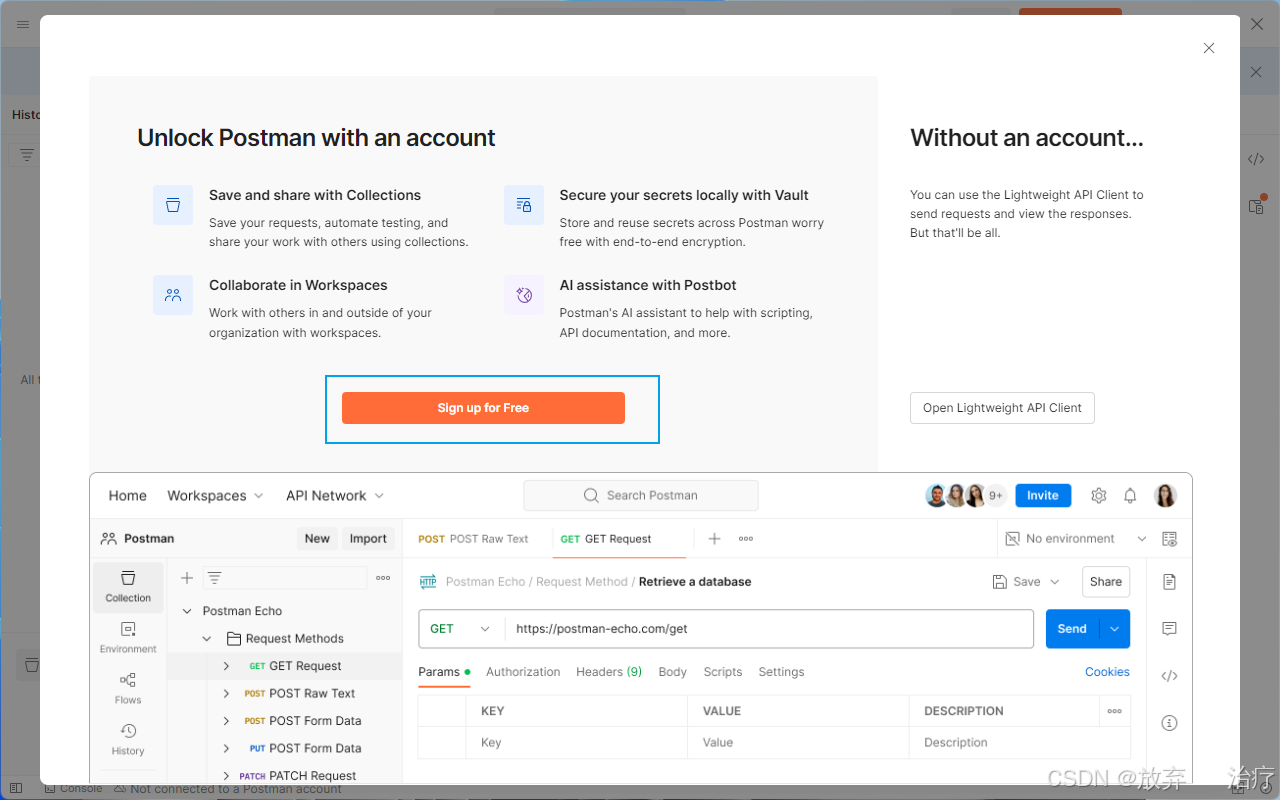Screen dimensions: 1280x800
Task: Select the Flows icon in the preview sidebar
Action: click(x=128, y=688)
